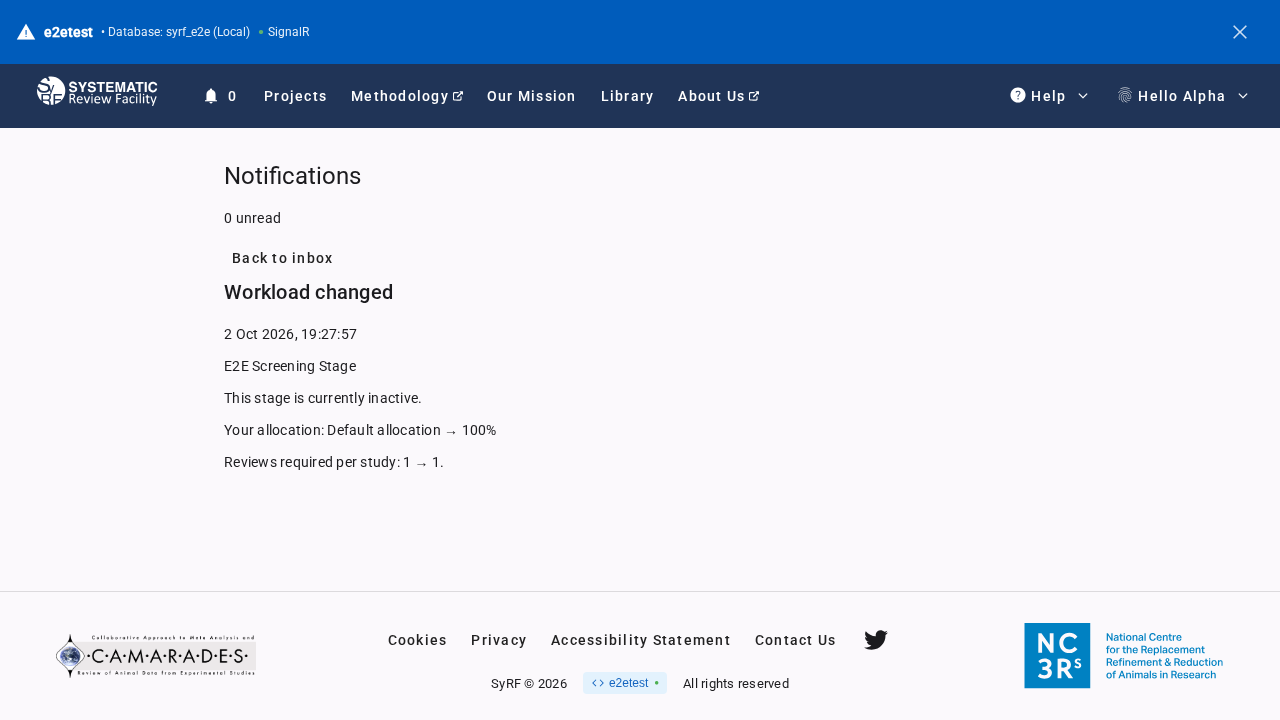Viewport: 1280px width, 720px height.
Task: Click the warning triangle icon in banner
Action: [26, 32]
